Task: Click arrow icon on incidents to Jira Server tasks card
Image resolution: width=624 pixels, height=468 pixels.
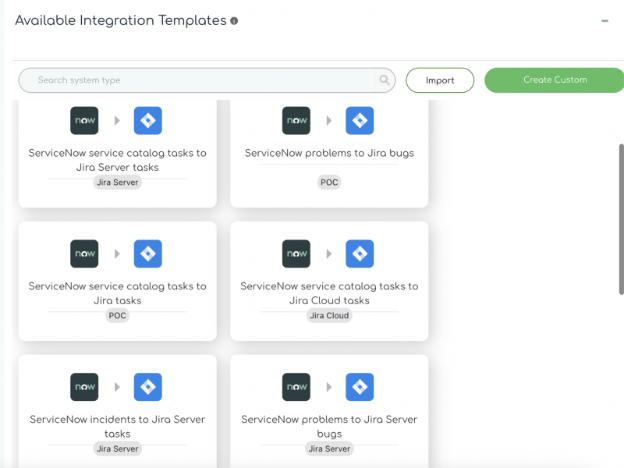Action: point(117,387)
